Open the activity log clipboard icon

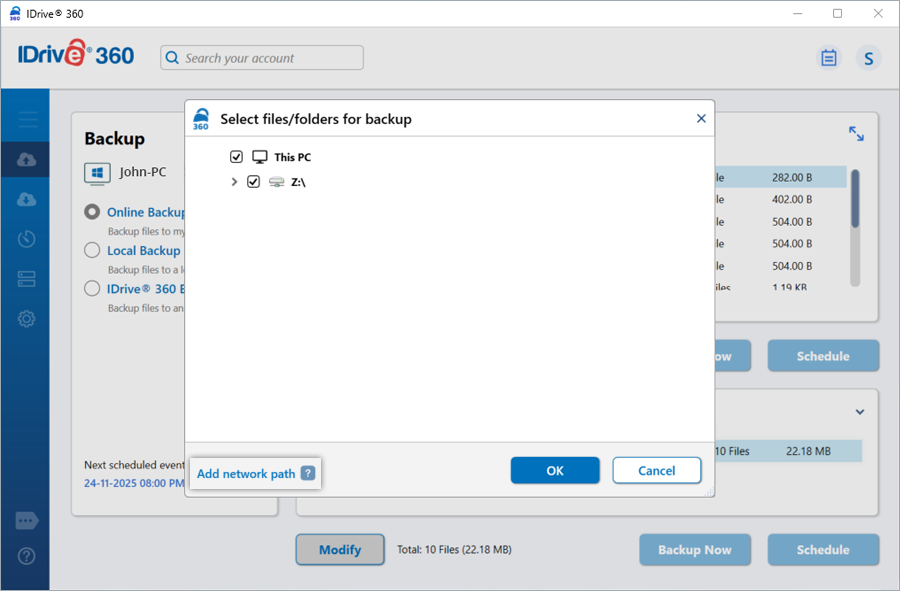(x=828, y=58)
